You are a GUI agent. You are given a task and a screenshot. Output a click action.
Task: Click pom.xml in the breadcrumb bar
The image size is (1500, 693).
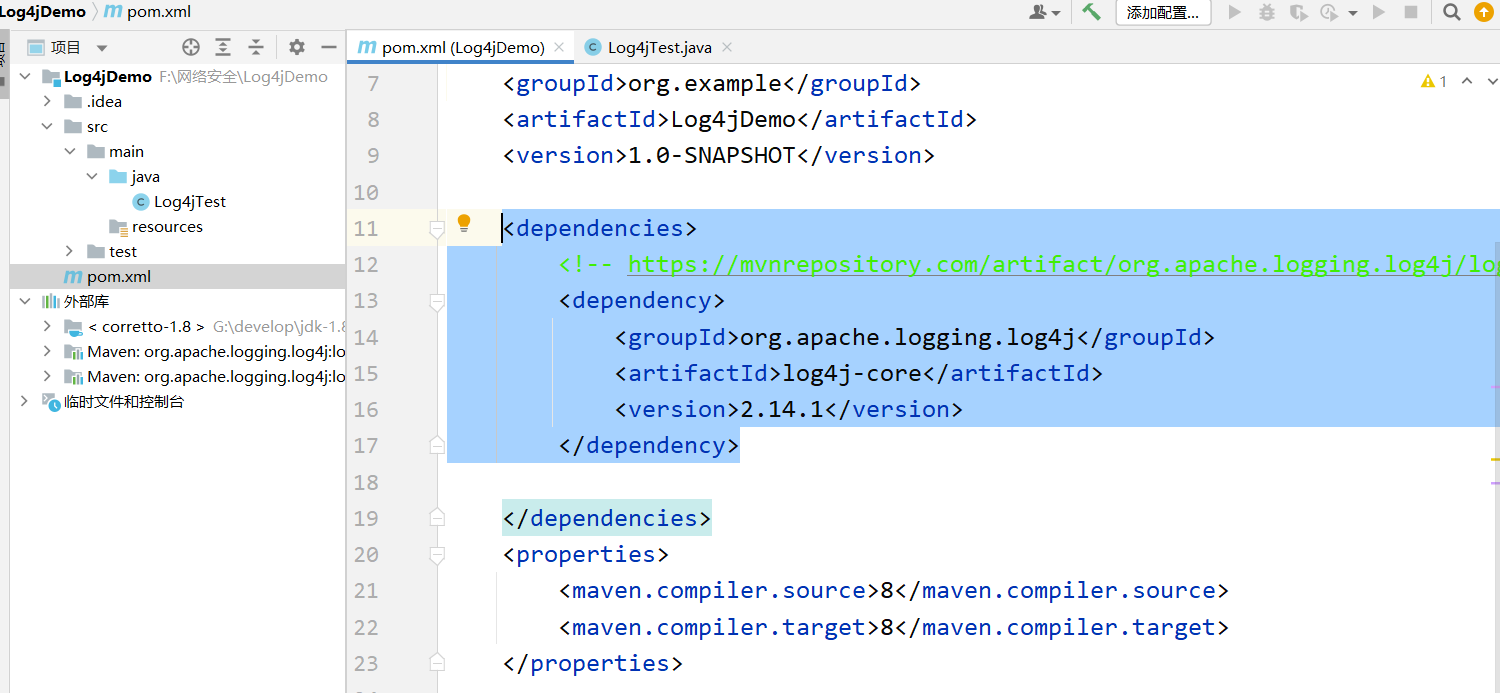148,12
